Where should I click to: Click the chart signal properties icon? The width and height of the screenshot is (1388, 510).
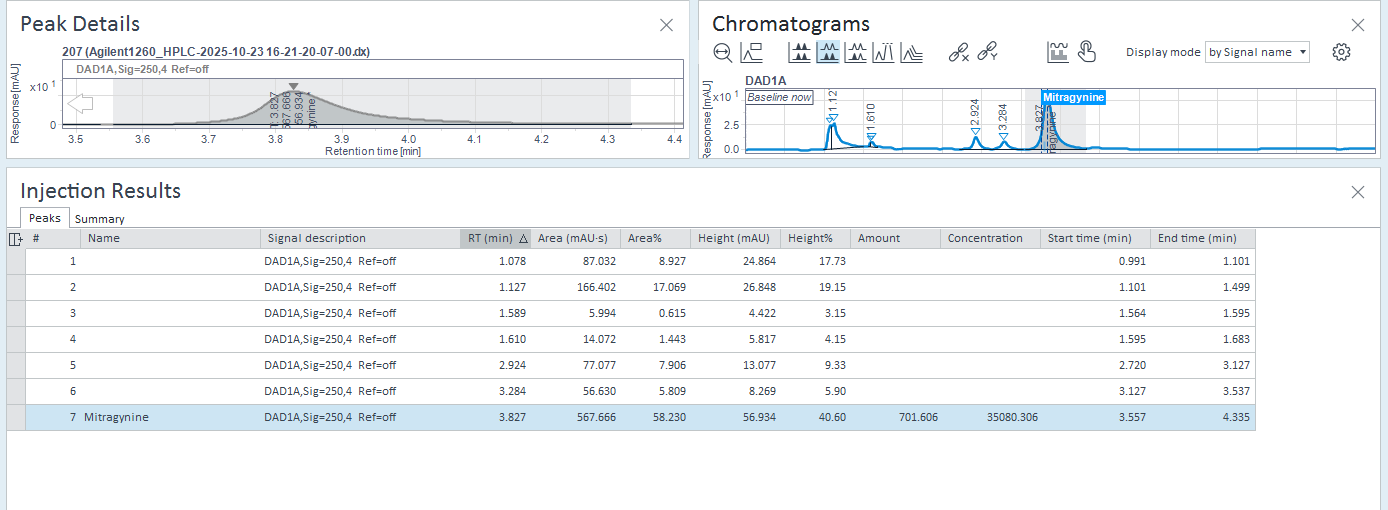[1058, 53]
